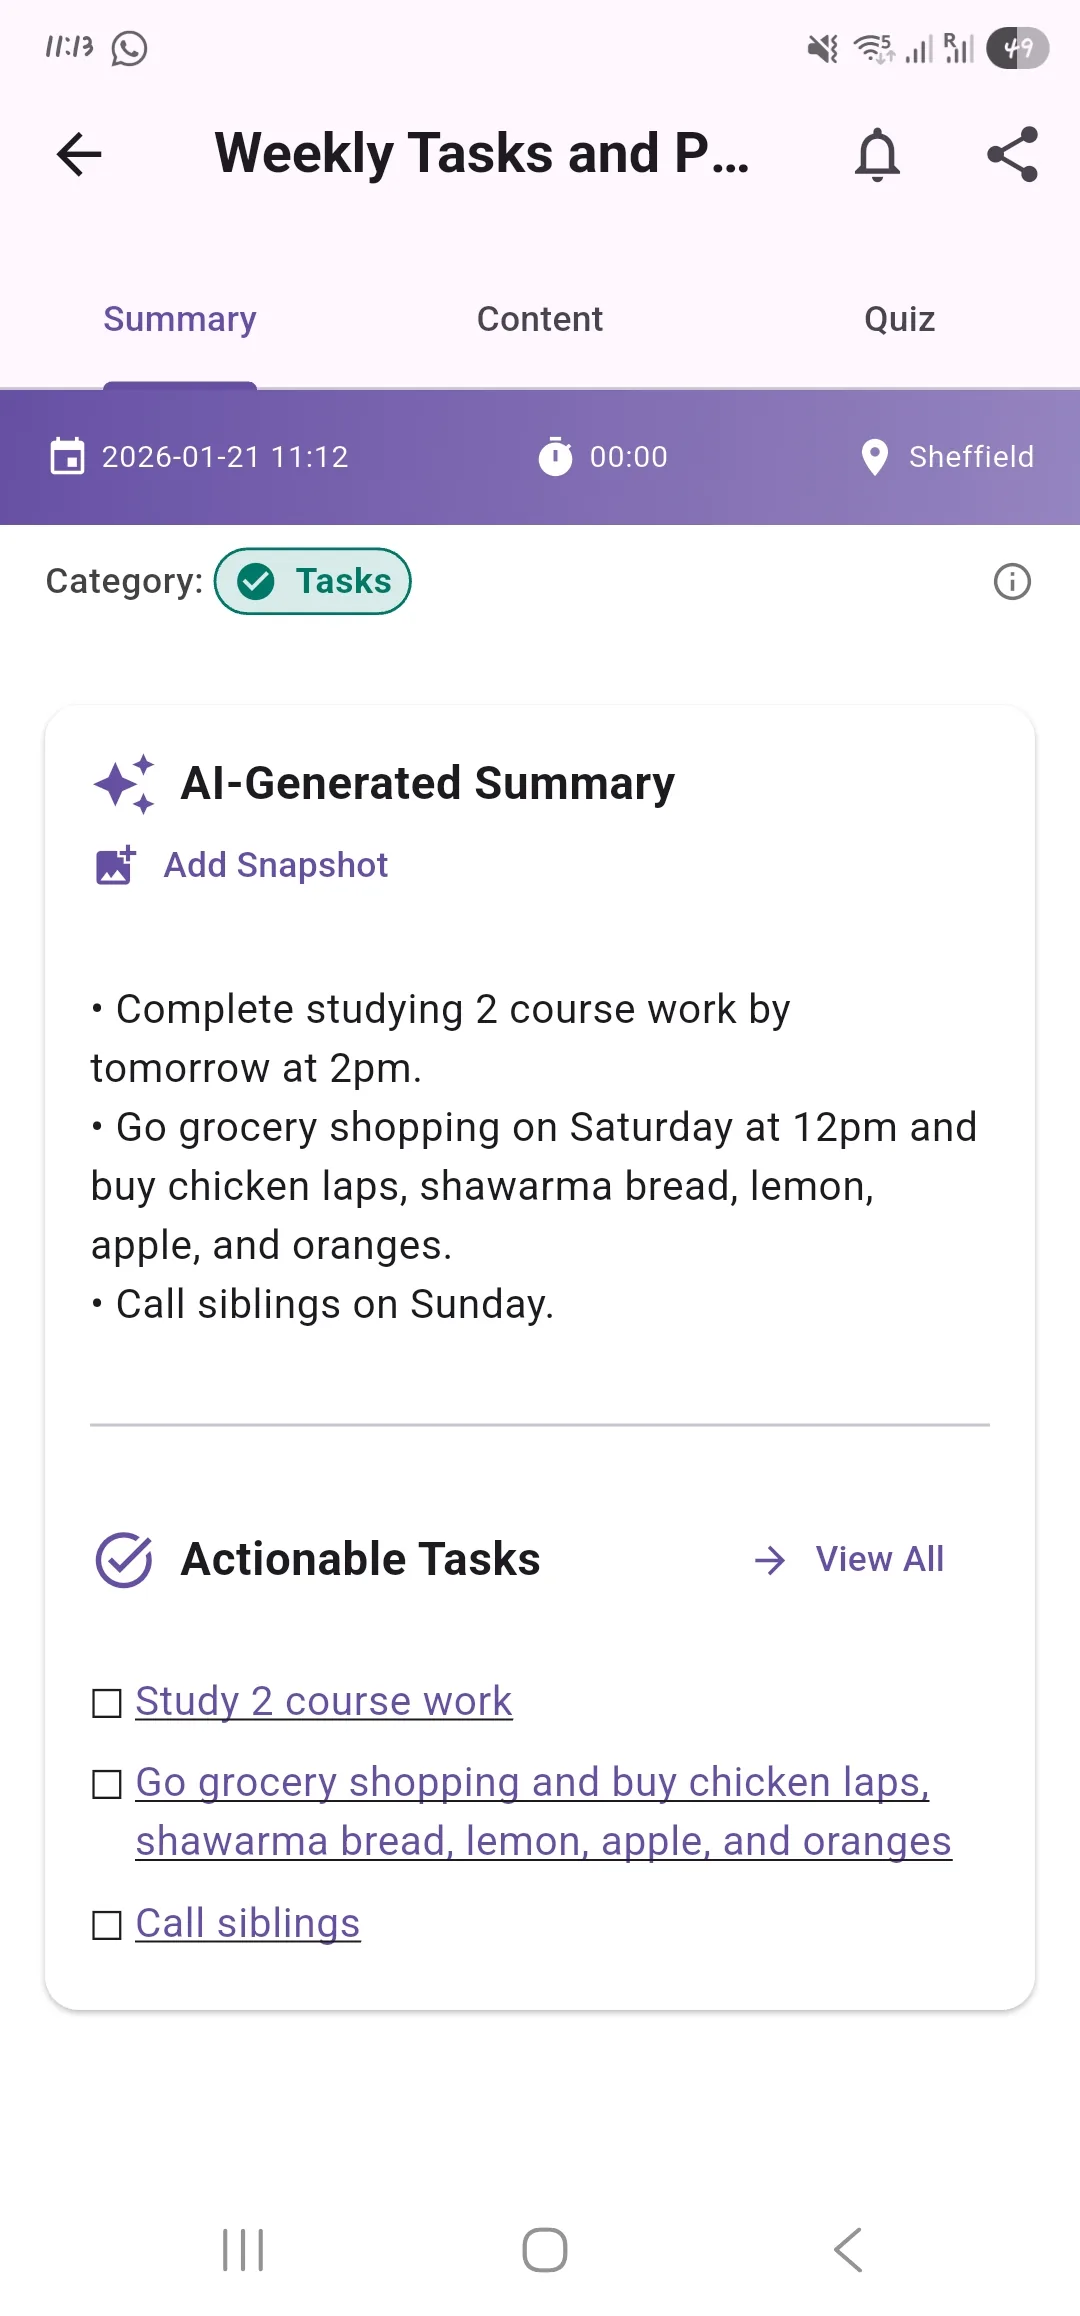Open the Study 2 course work task
Viewport: 1080px width, 2316px height.
[322, 1701]
